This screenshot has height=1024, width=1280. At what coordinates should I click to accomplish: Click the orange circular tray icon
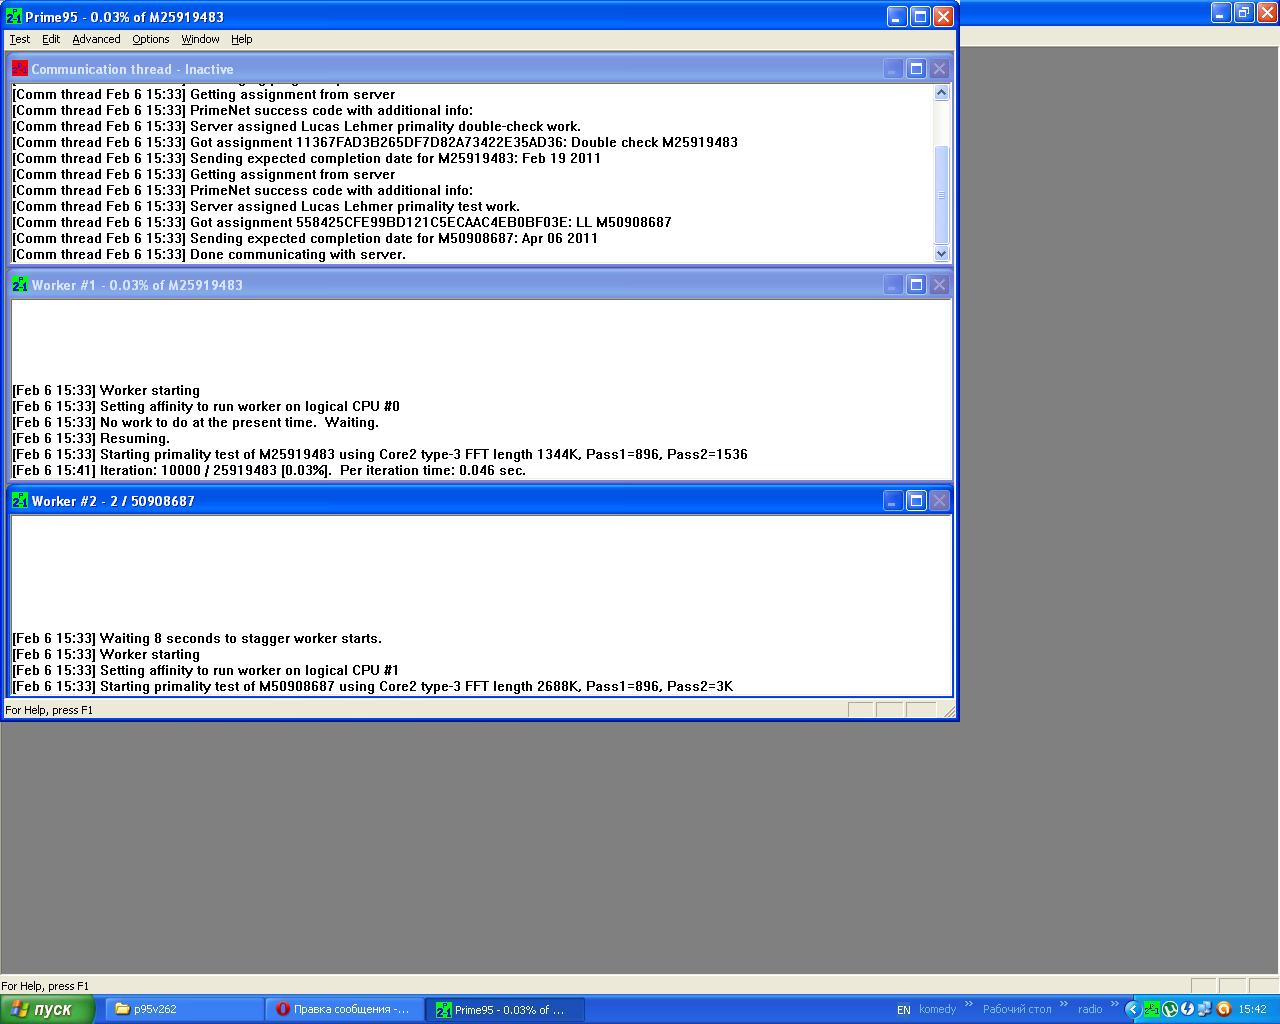pyautogui.click(x=1223, y=1009)
